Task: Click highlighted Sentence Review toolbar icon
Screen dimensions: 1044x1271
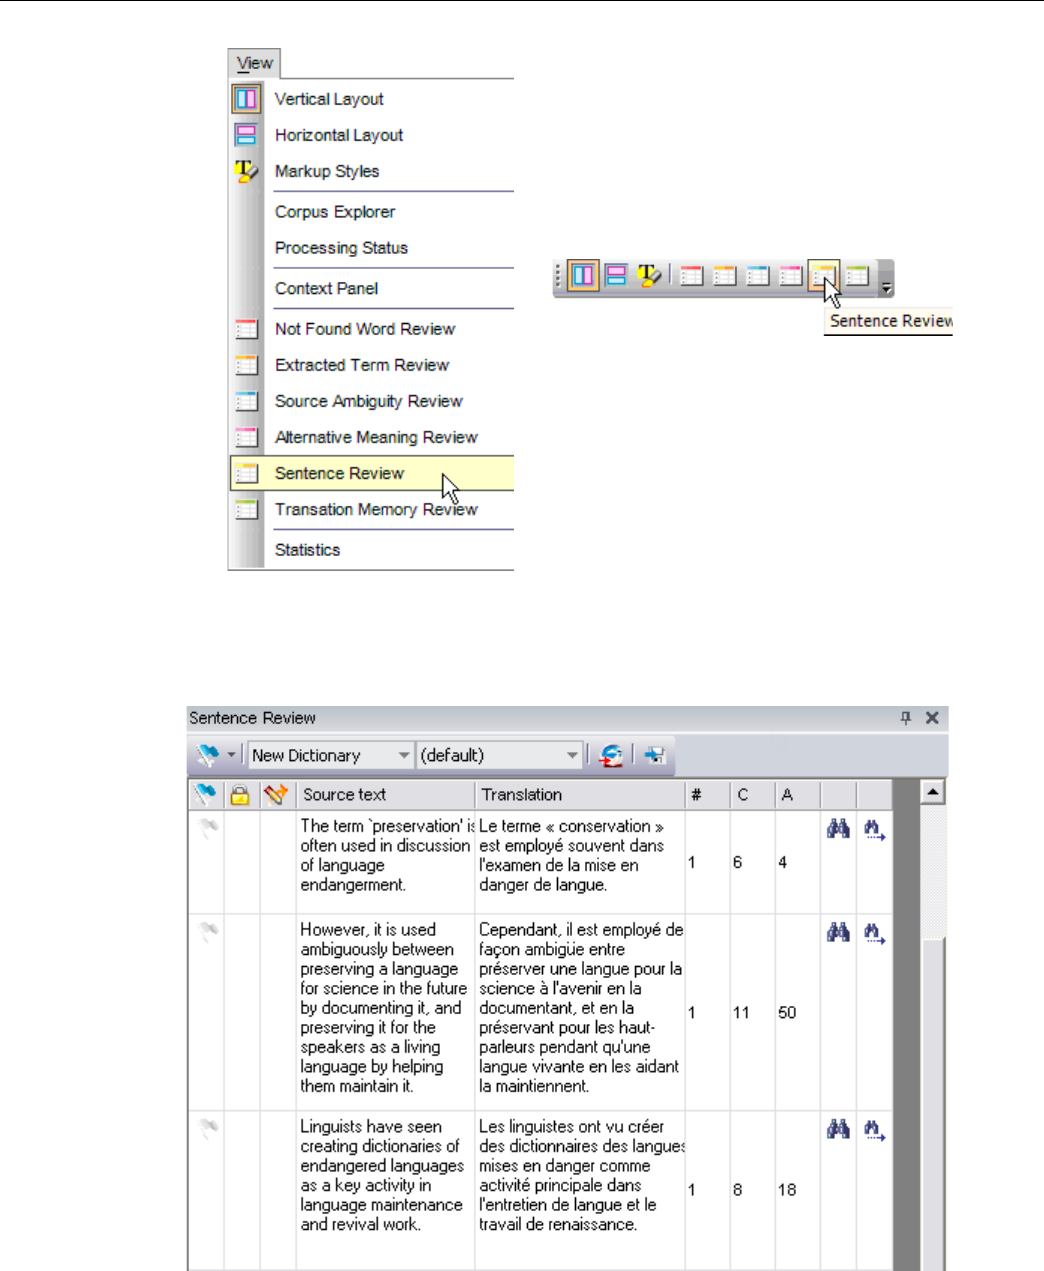Action: 823,275
